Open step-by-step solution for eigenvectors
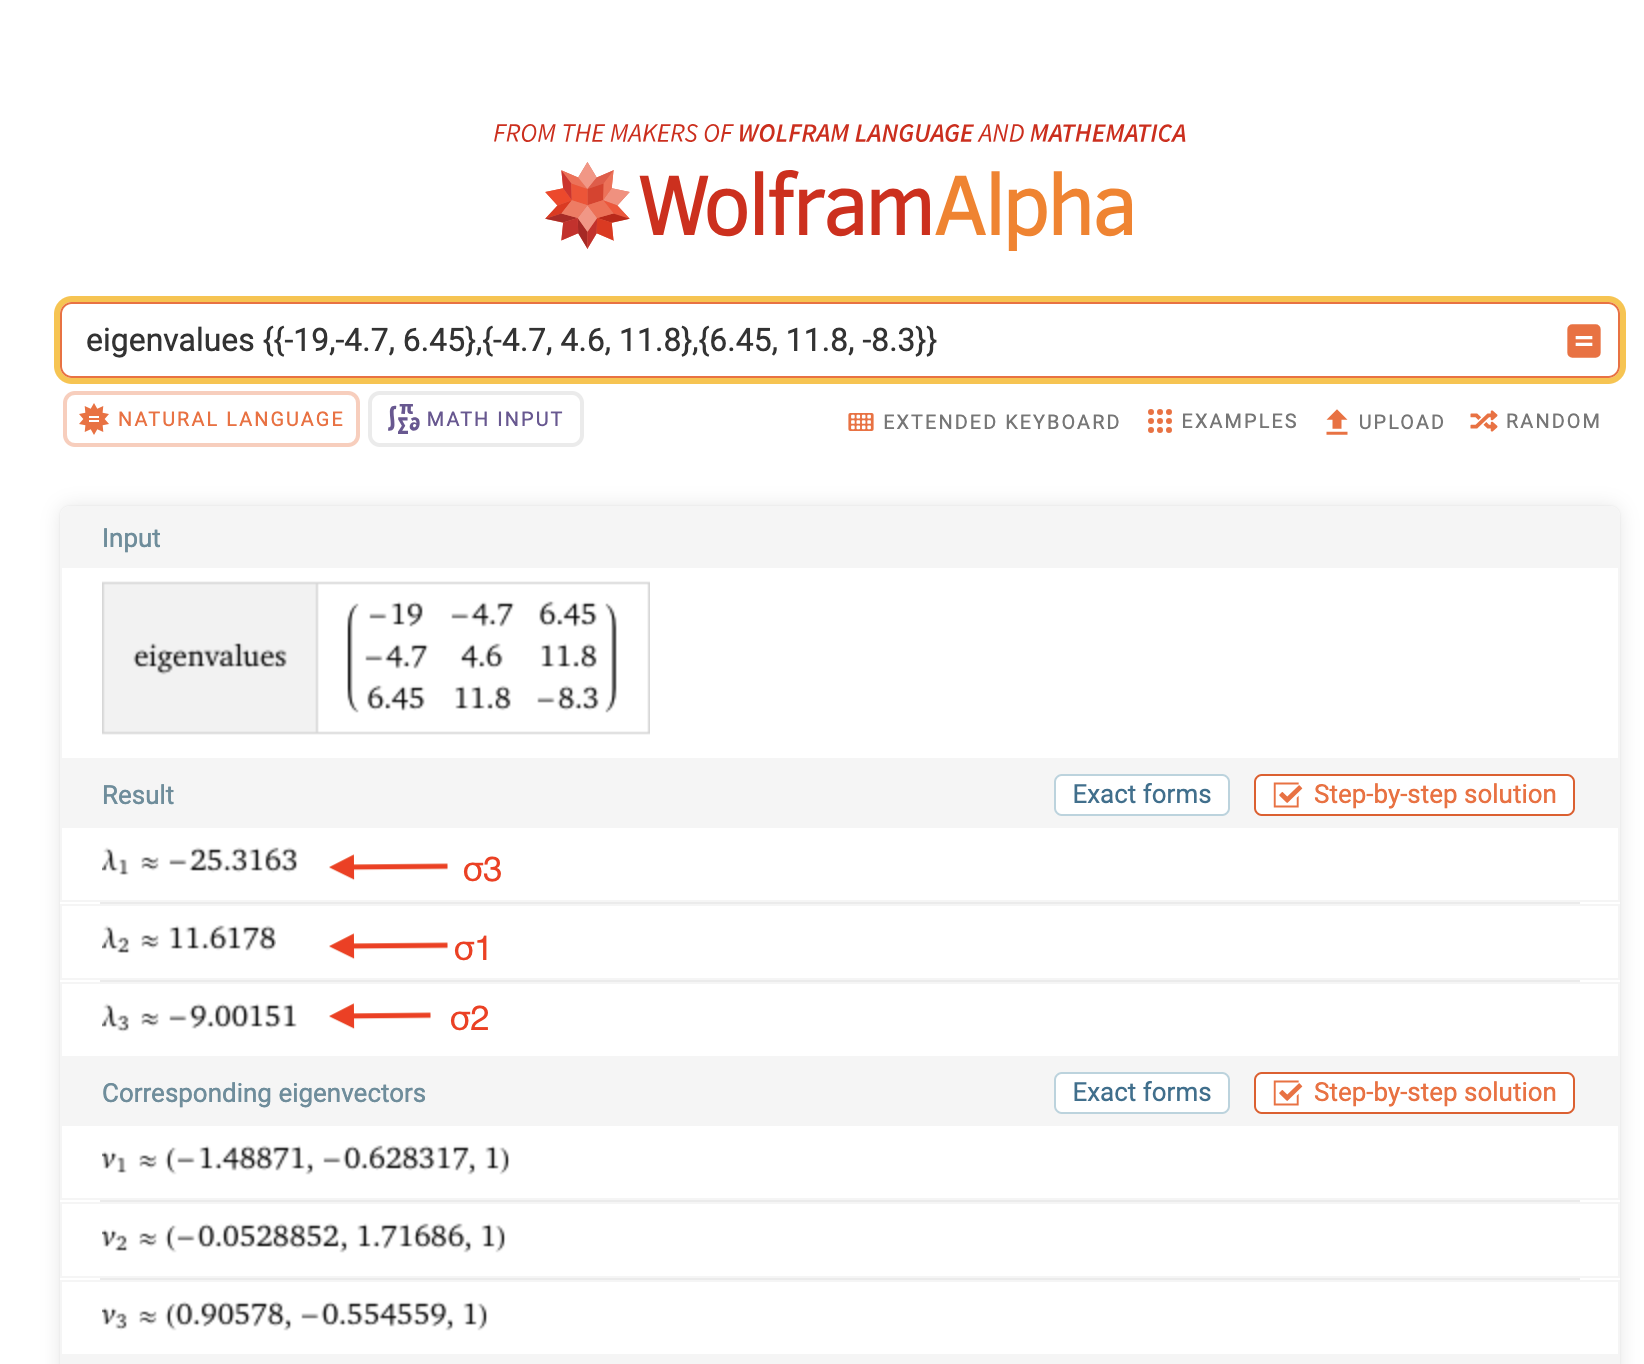The image size is (1644, 1364). click(1414, 1093)
